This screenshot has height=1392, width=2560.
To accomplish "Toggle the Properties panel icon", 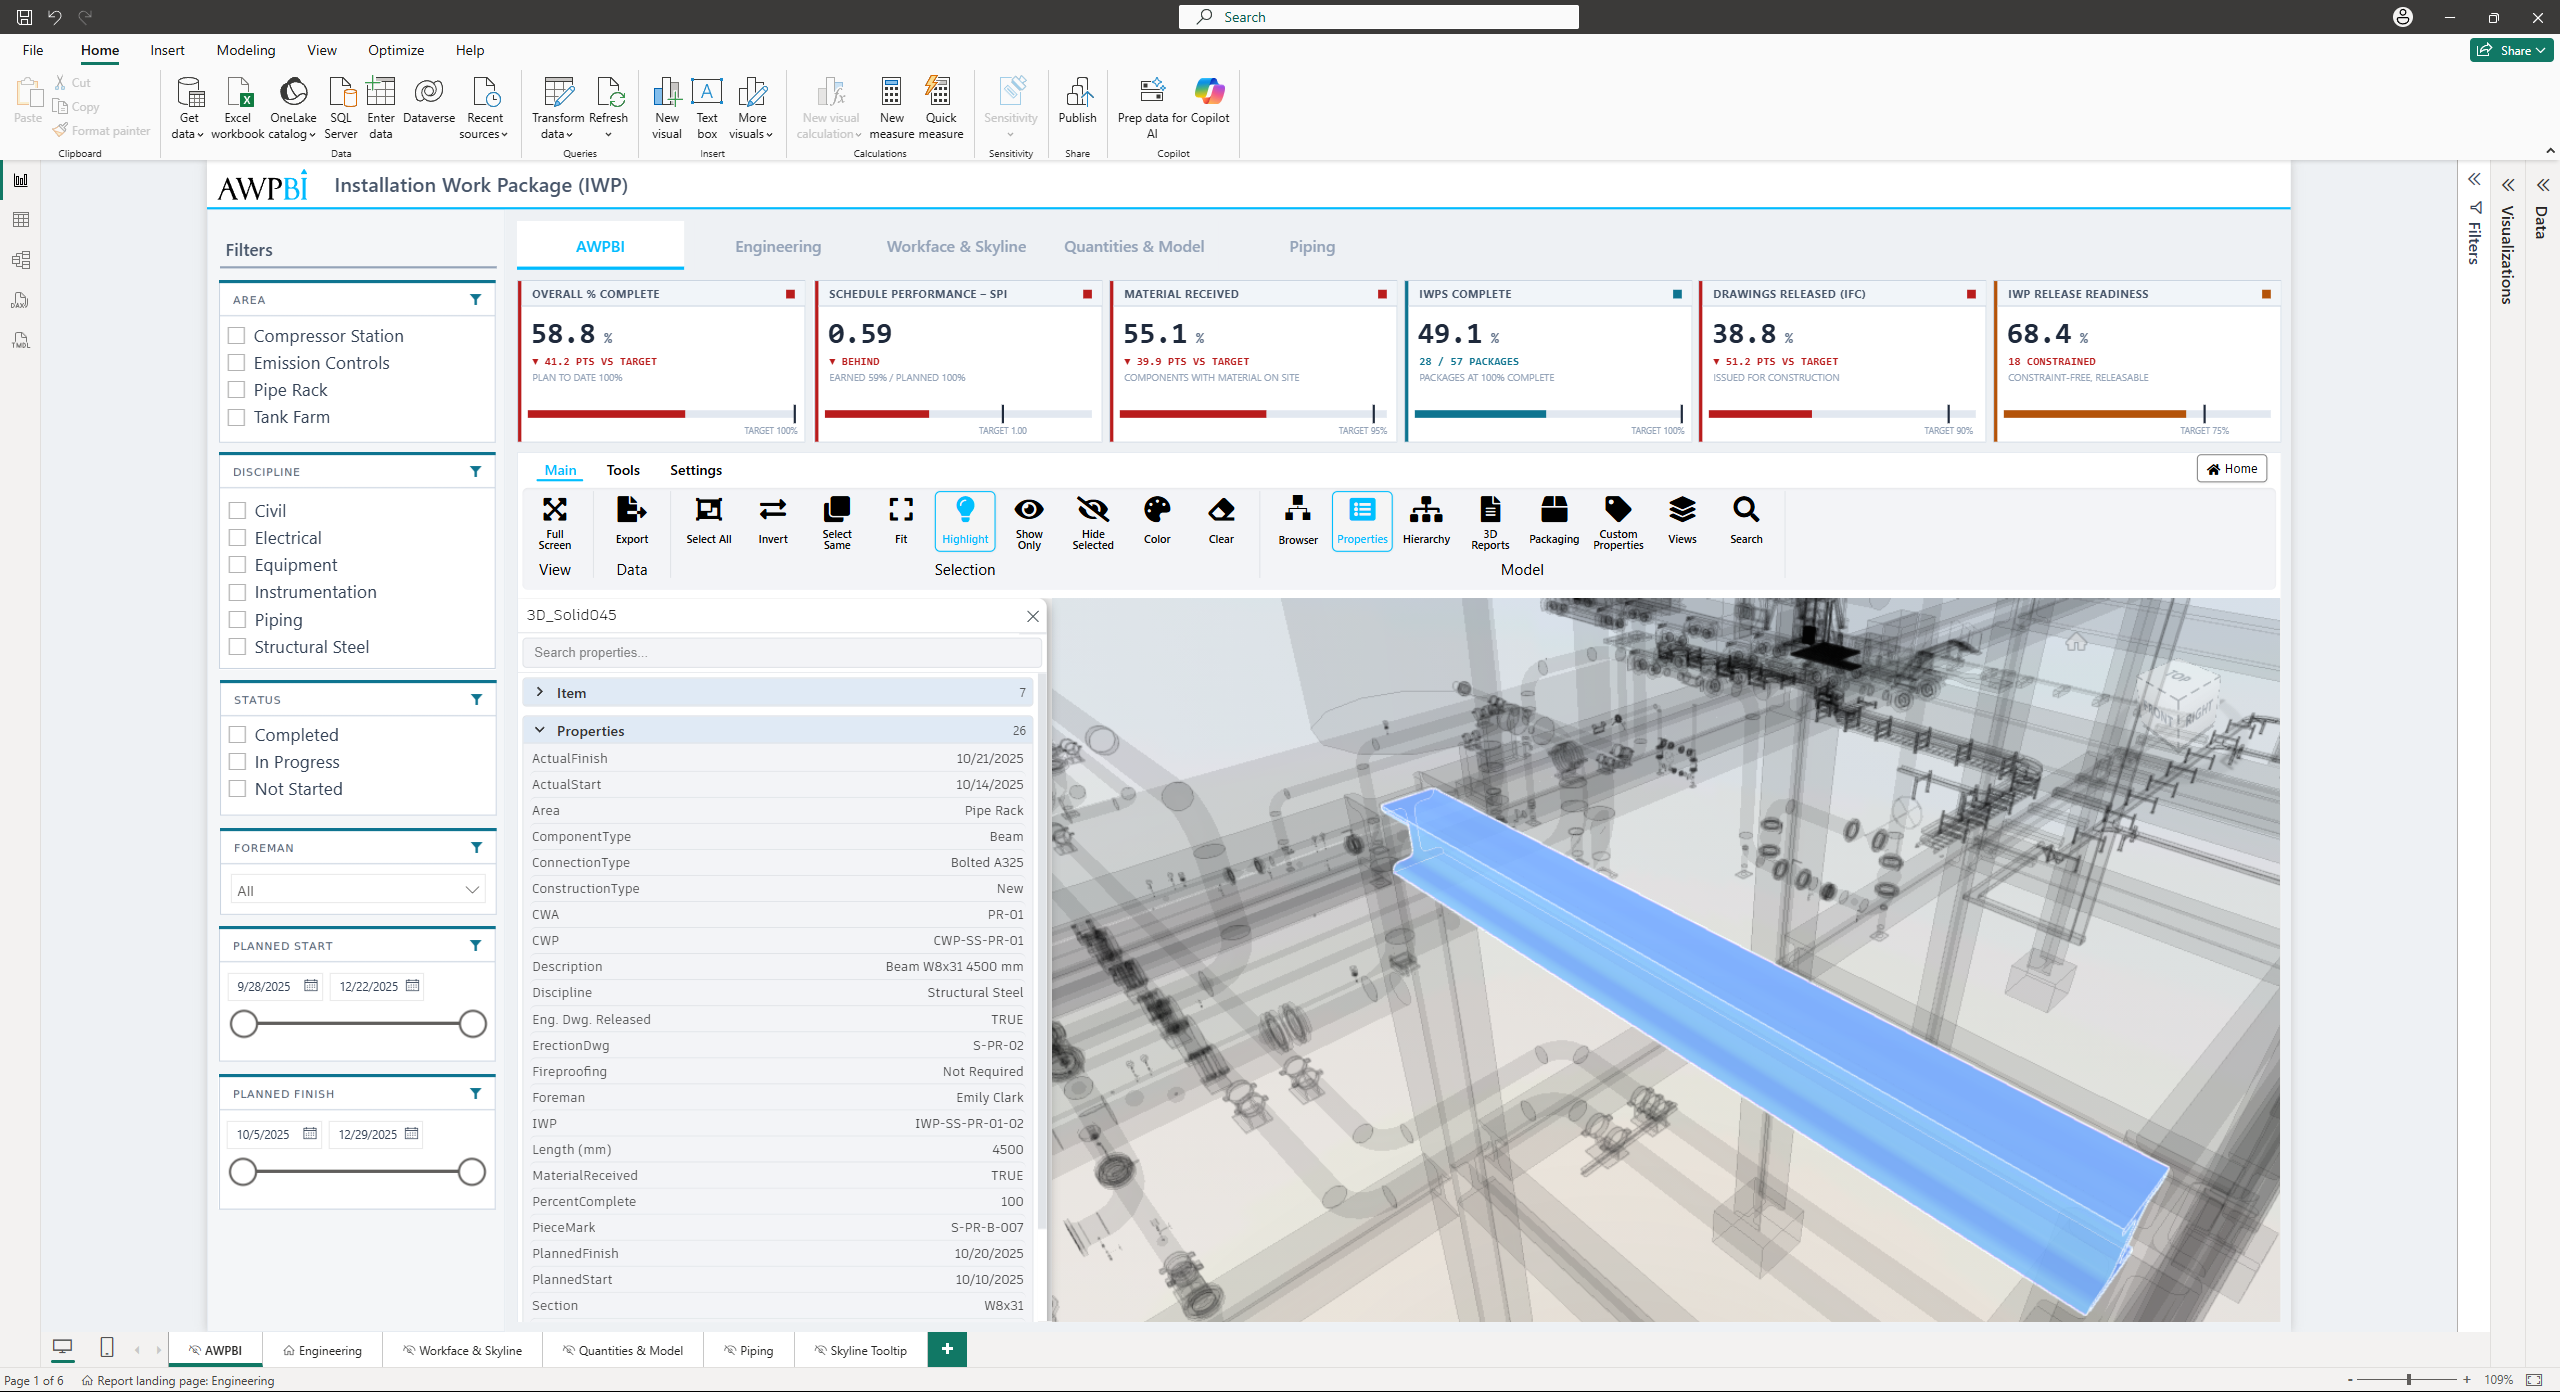I will click(1362, 521).
